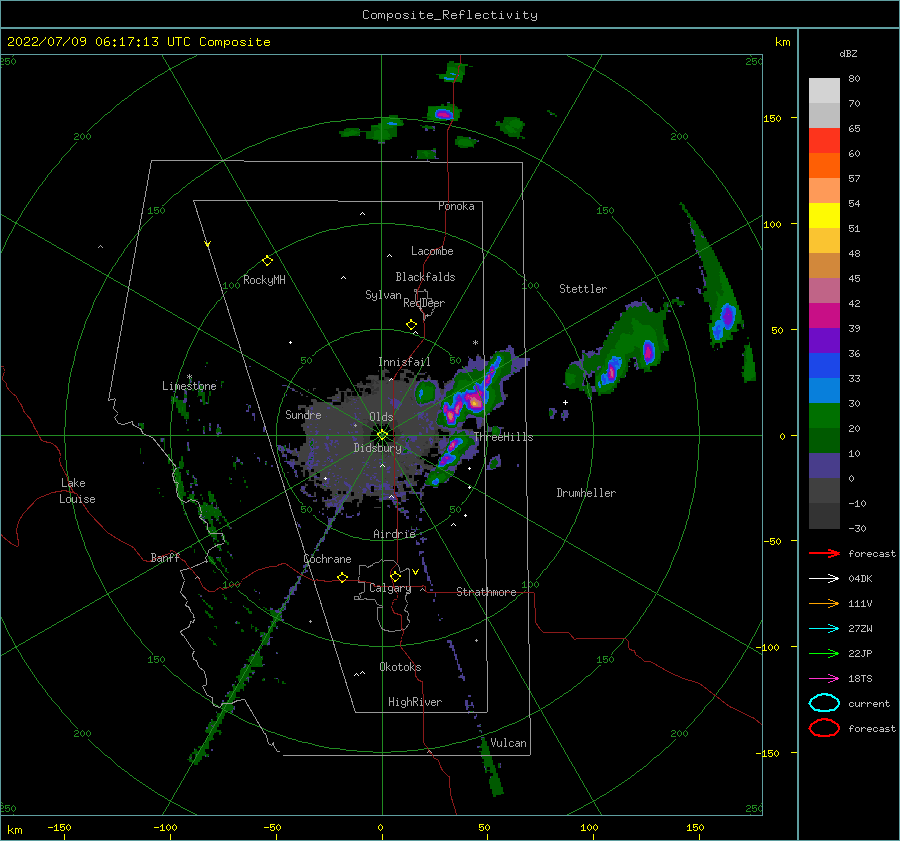The height and width of the screenshot is (841, 900).
Task: Click the Stettler town label
Action: tap(583, 289)
